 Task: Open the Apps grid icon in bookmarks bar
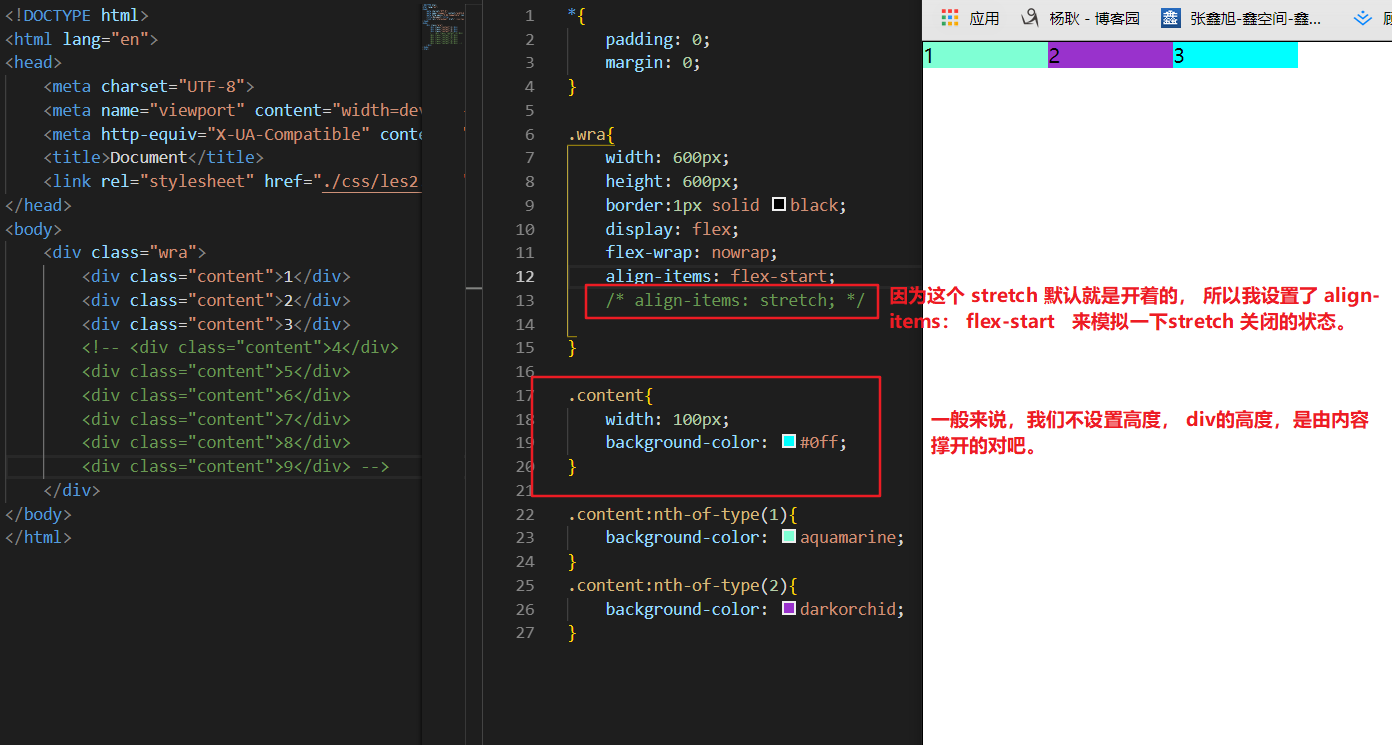(950, 18)
